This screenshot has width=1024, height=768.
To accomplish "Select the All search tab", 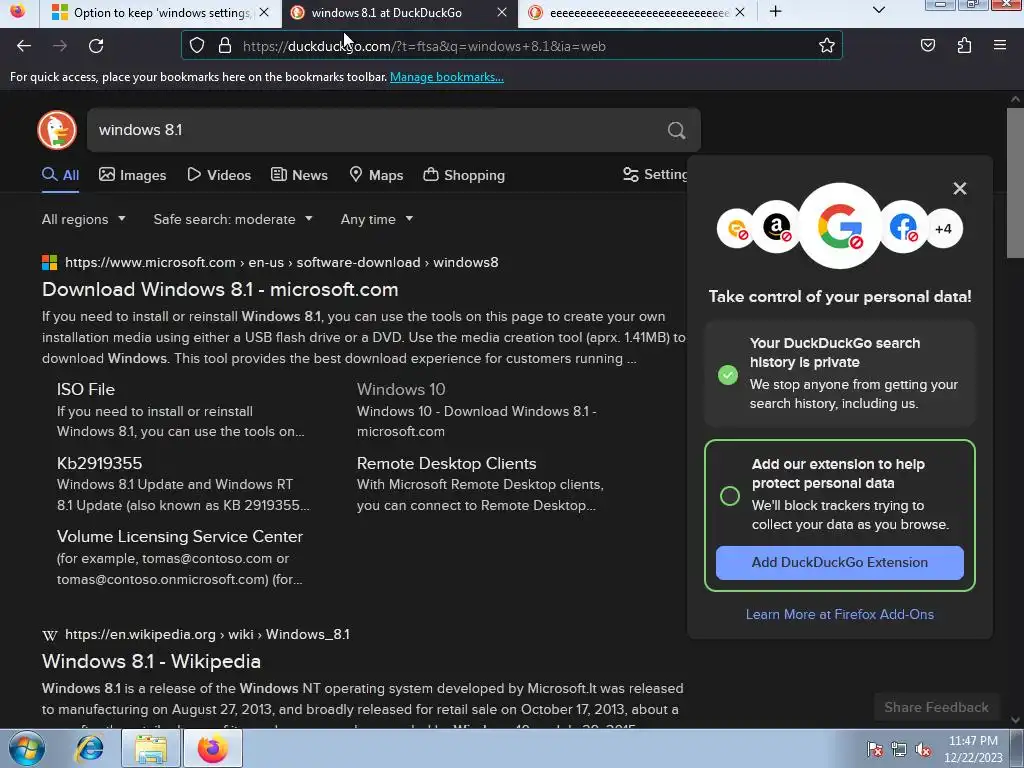I will click(60, 175).
